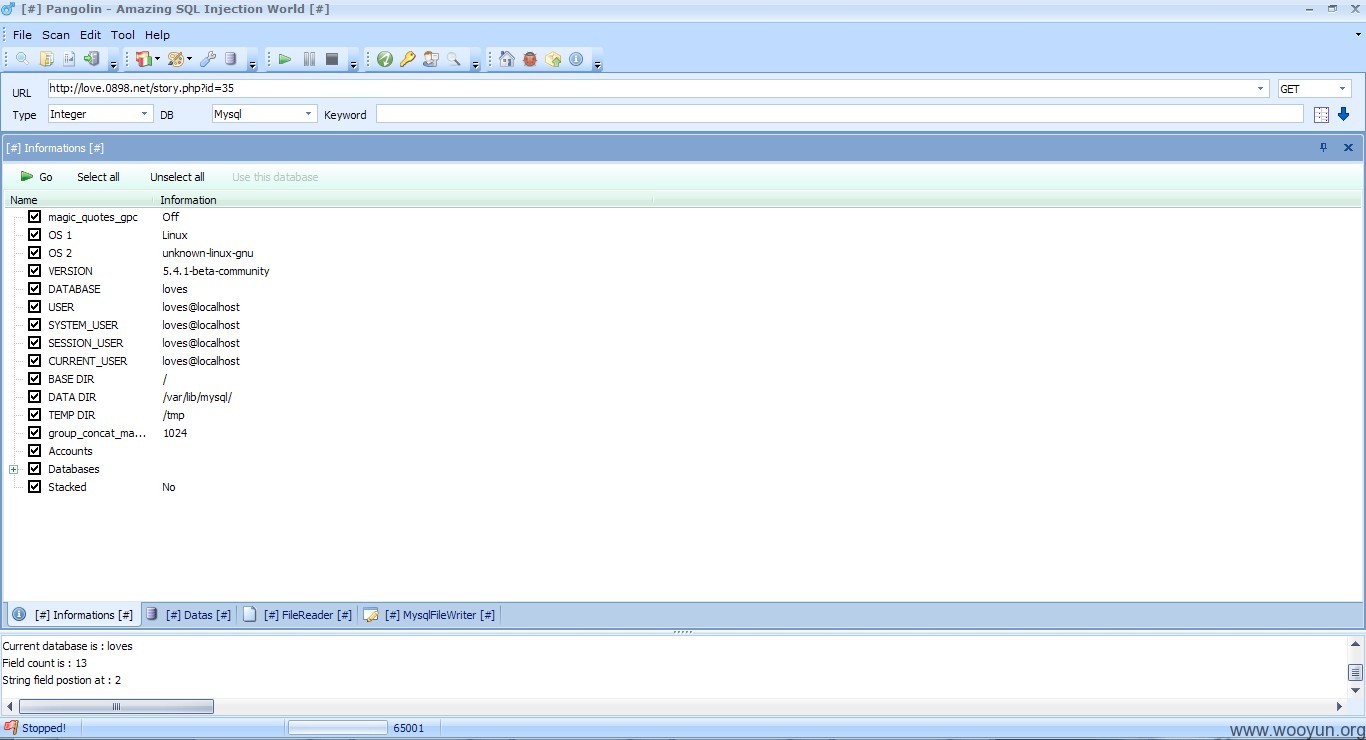Click the gold key toolbar icon
The height and width of the screenshot is (740, 1366).
(x=408, y=59)
